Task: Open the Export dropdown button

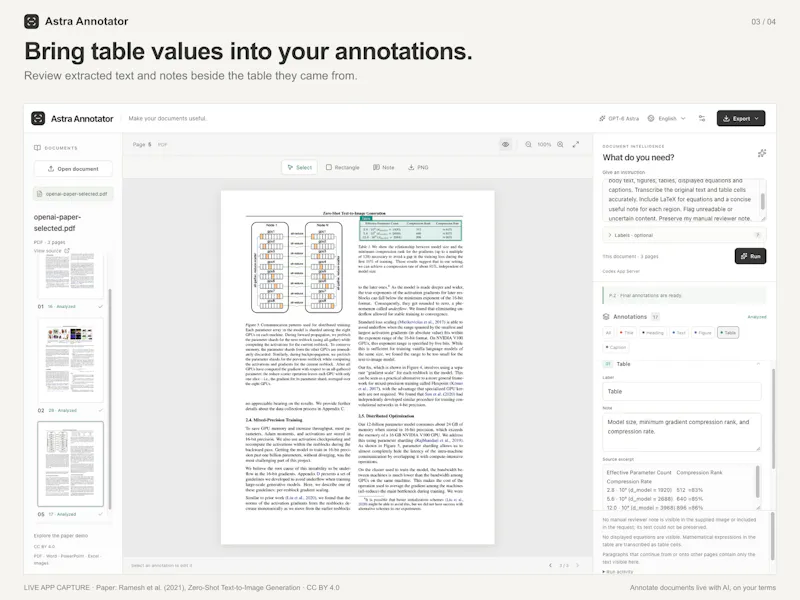Action: (x=741, y=118)
